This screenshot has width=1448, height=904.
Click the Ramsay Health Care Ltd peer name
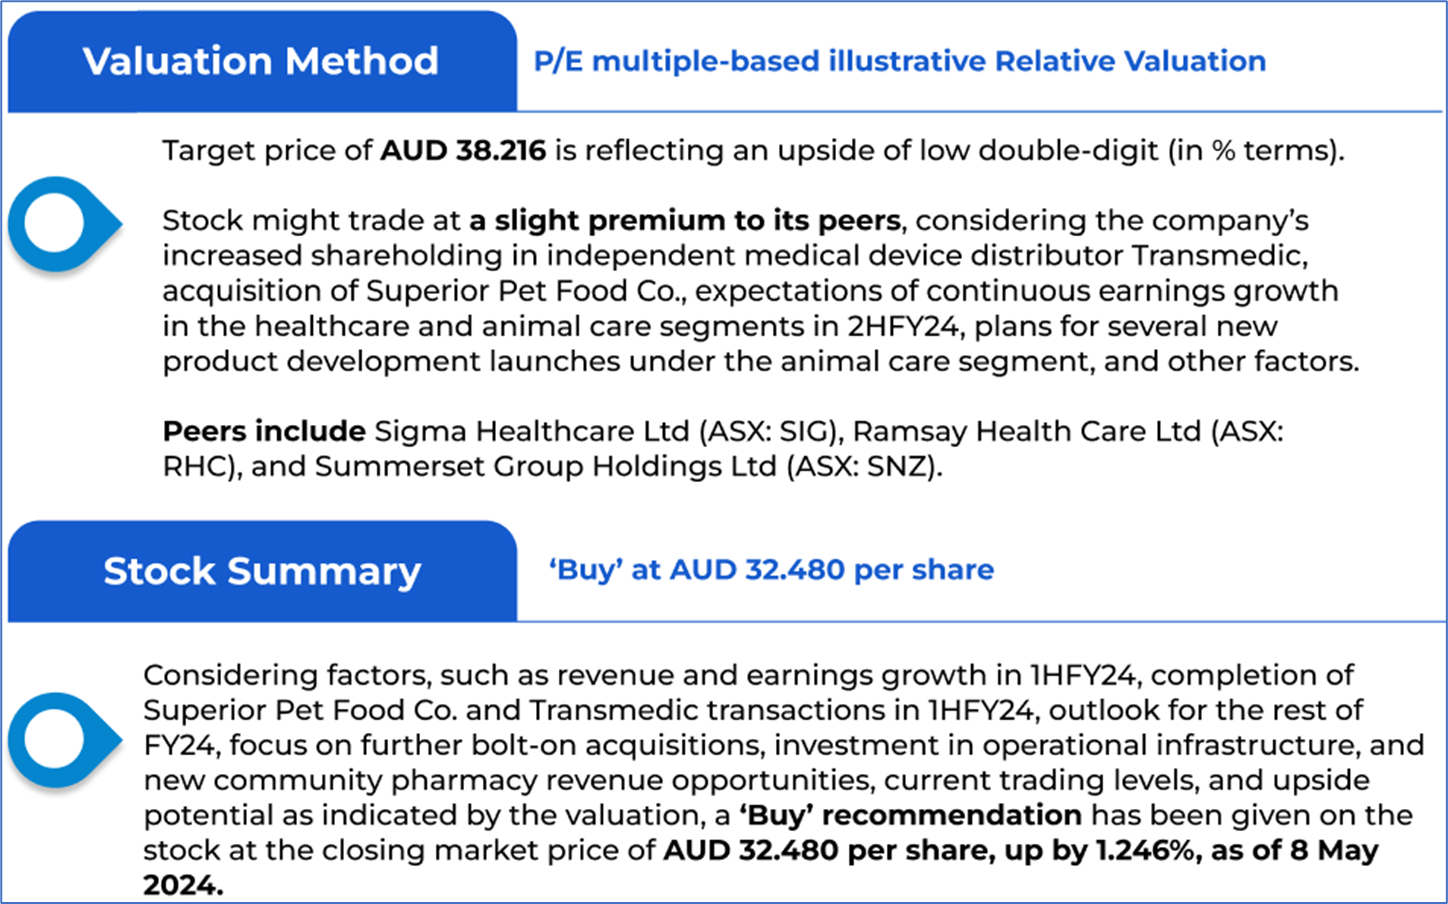coord(1026,431)
